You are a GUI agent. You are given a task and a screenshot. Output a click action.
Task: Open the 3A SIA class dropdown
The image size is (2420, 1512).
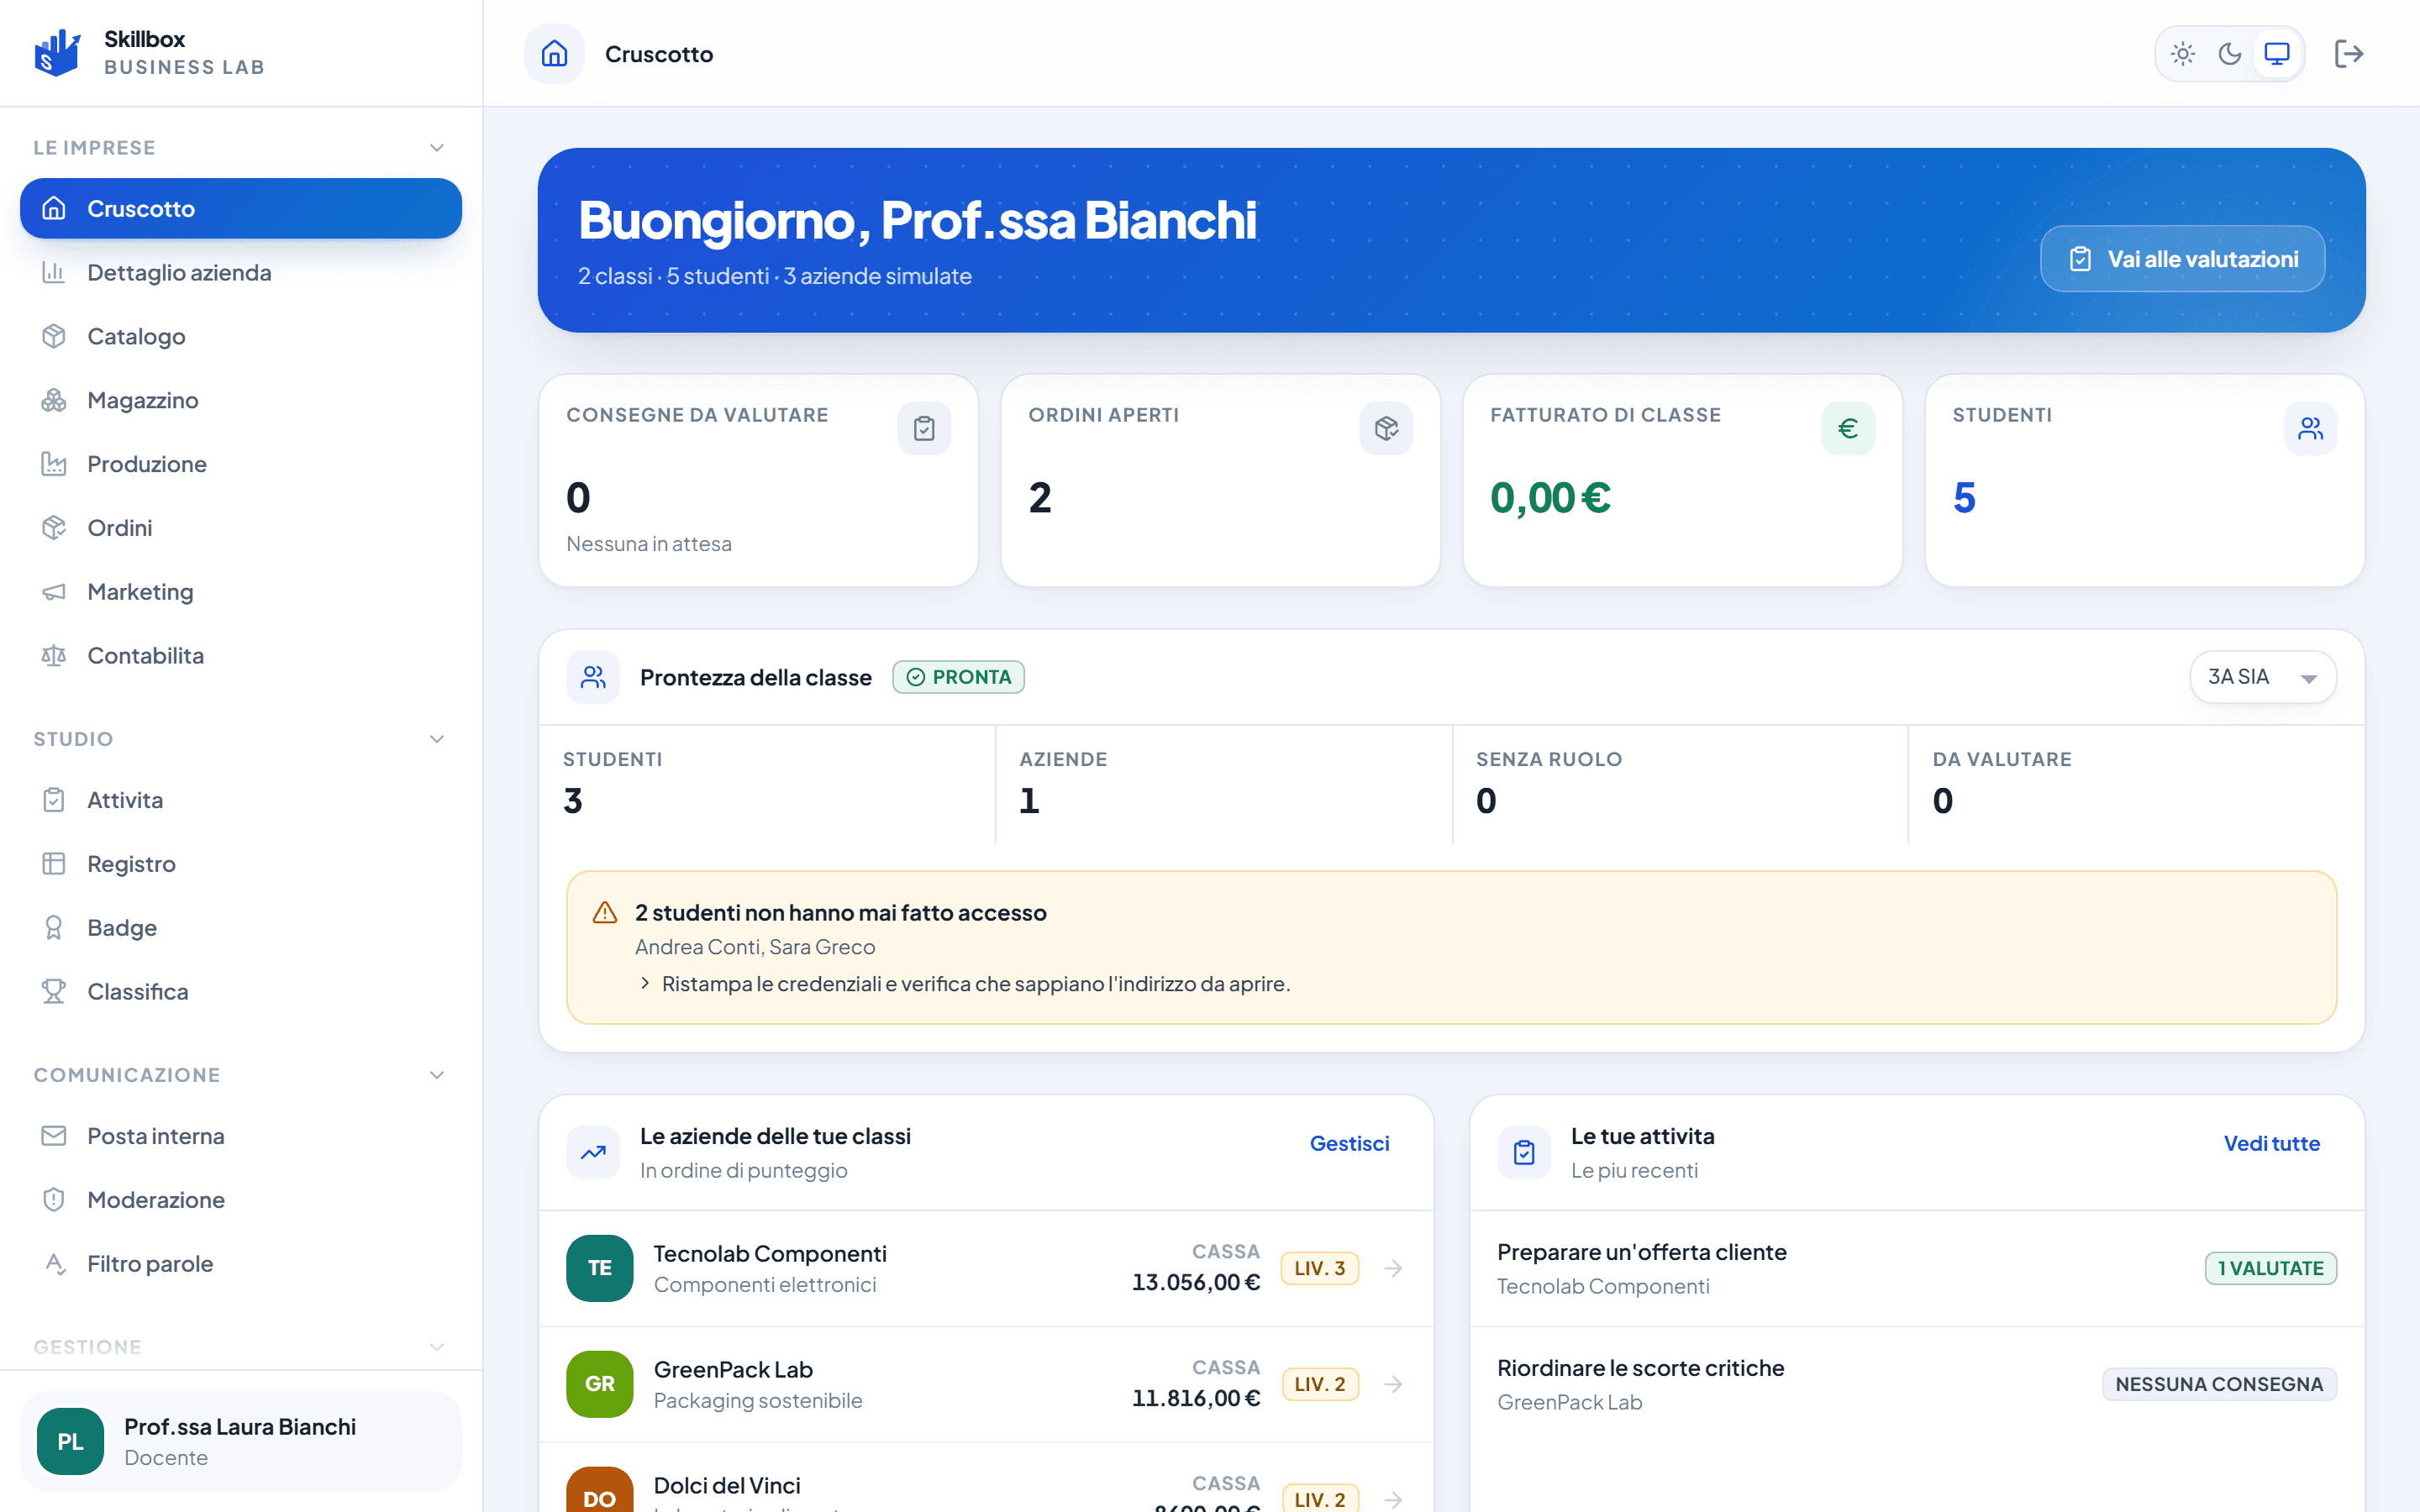tap(2263, 677)
